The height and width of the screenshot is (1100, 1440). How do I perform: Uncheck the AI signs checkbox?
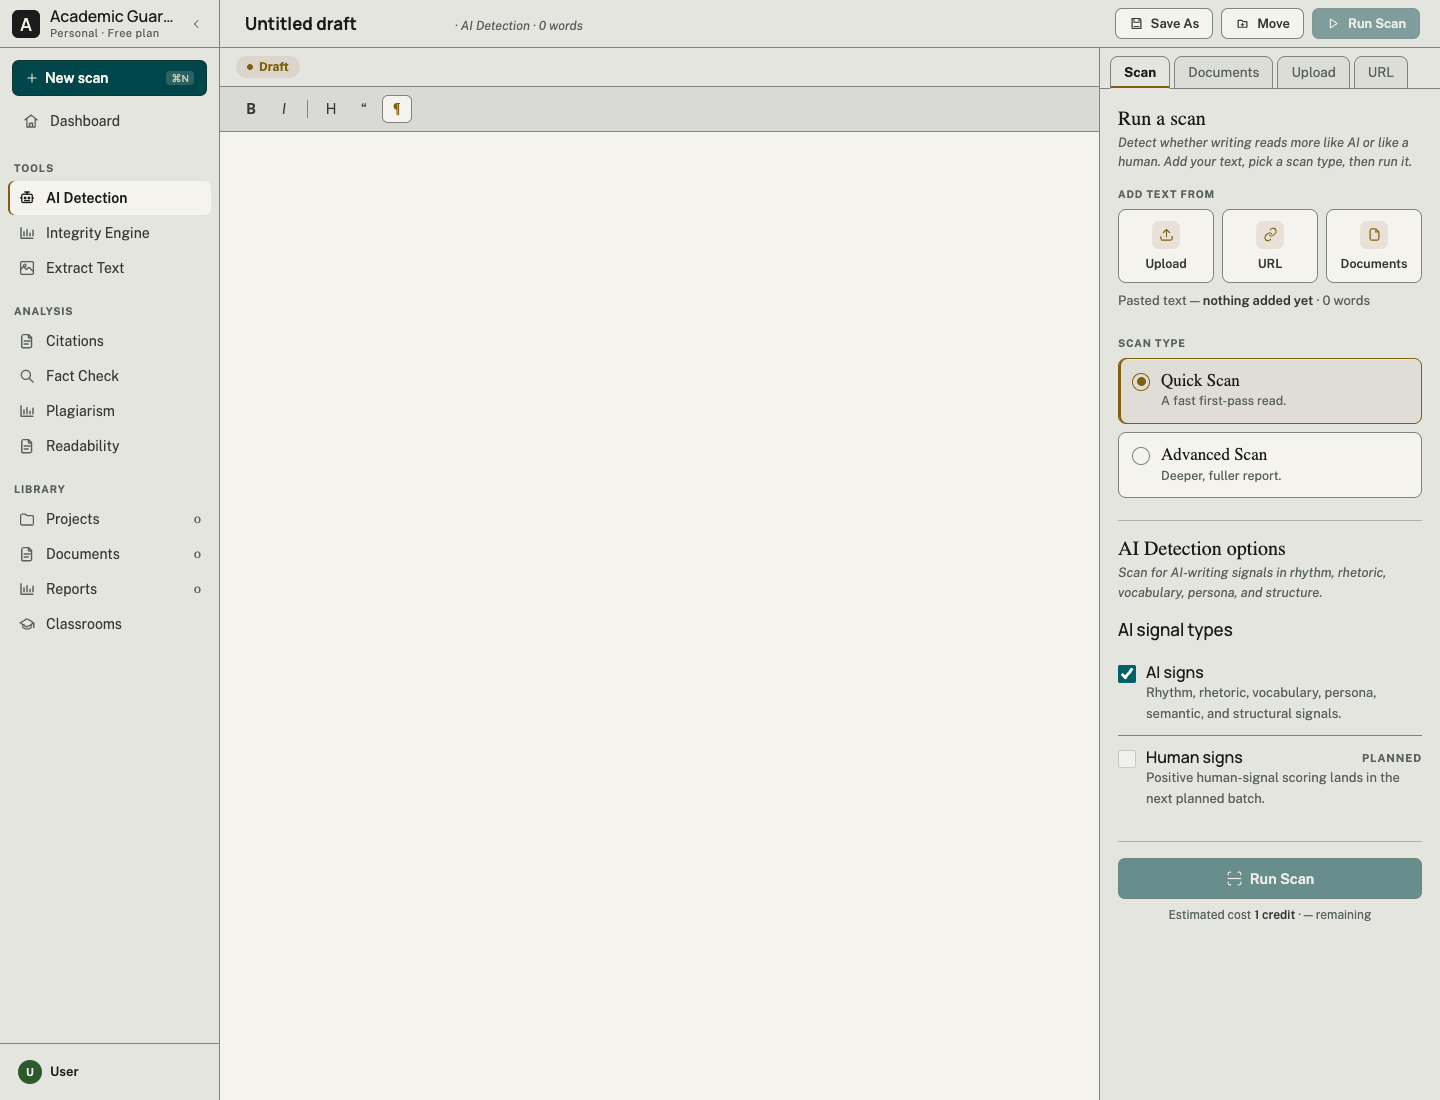(1127, 674)
